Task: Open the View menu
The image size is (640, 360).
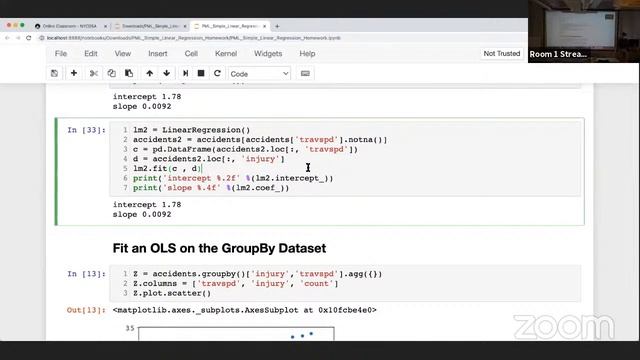Action: (x=122, y=53)
